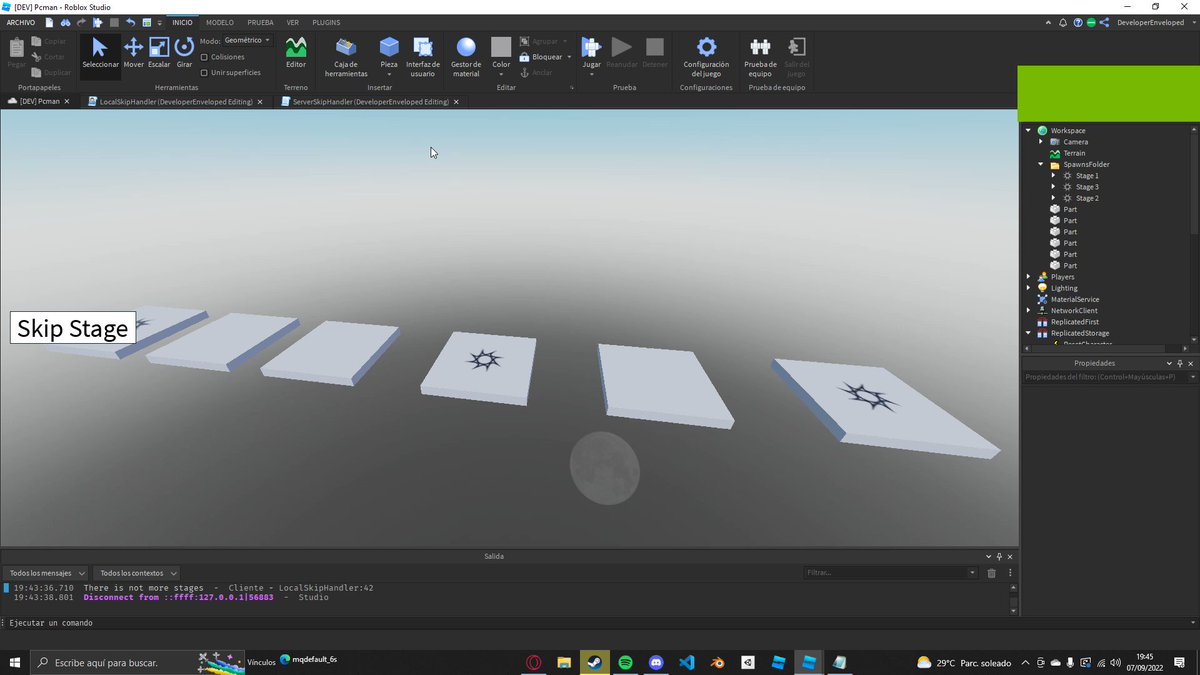1200x675 pixels.
Task: Collapse the SpawnsFolder node
Action: 1041,165
